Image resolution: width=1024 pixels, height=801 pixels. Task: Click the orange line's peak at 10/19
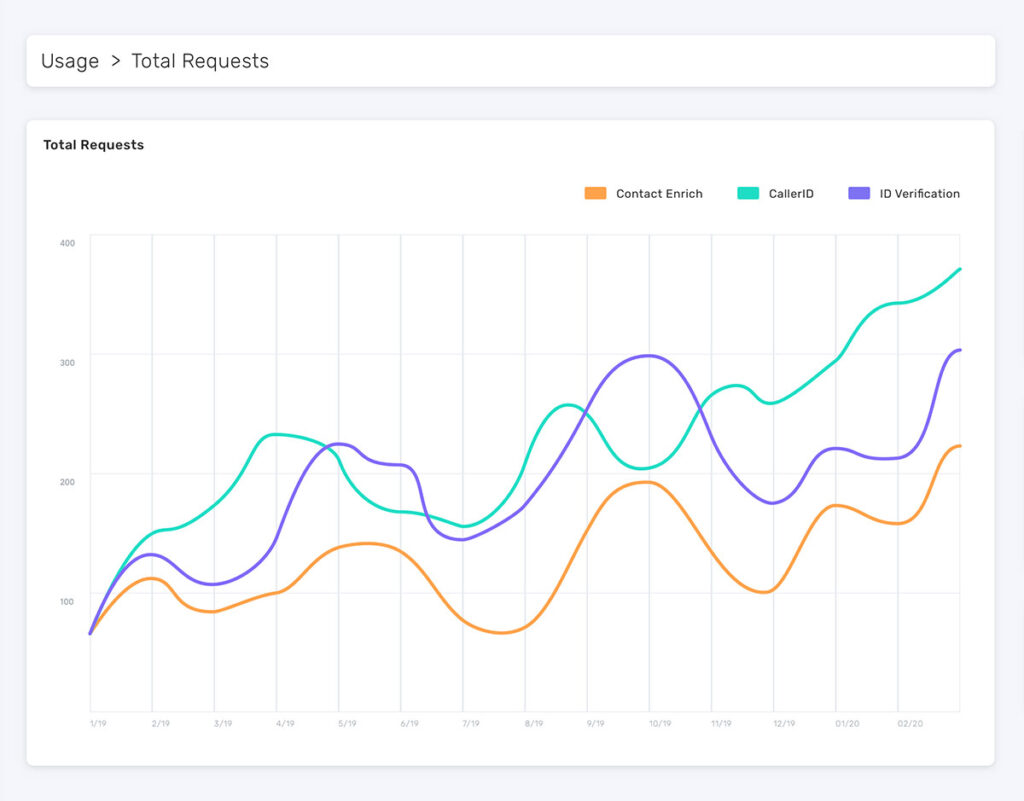coord(649,482)
